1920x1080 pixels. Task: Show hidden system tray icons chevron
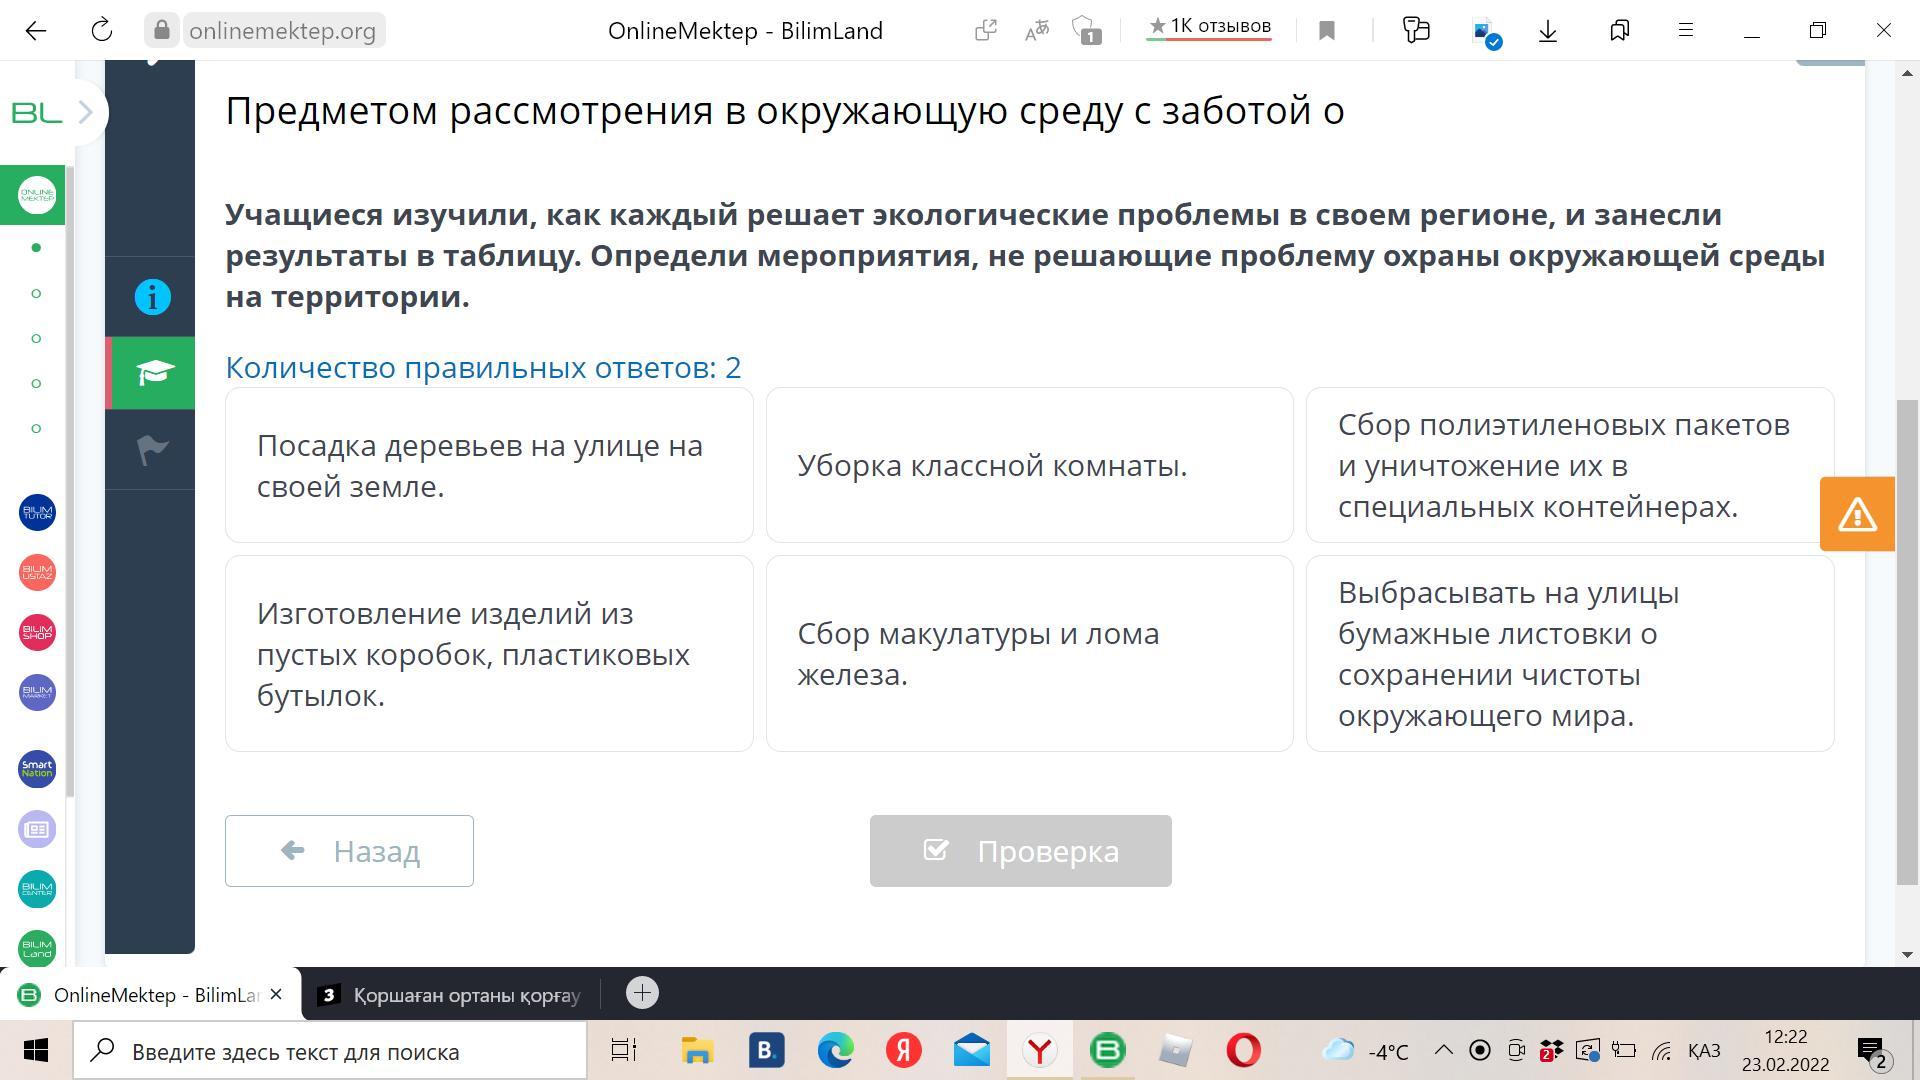[1443, 1050]
